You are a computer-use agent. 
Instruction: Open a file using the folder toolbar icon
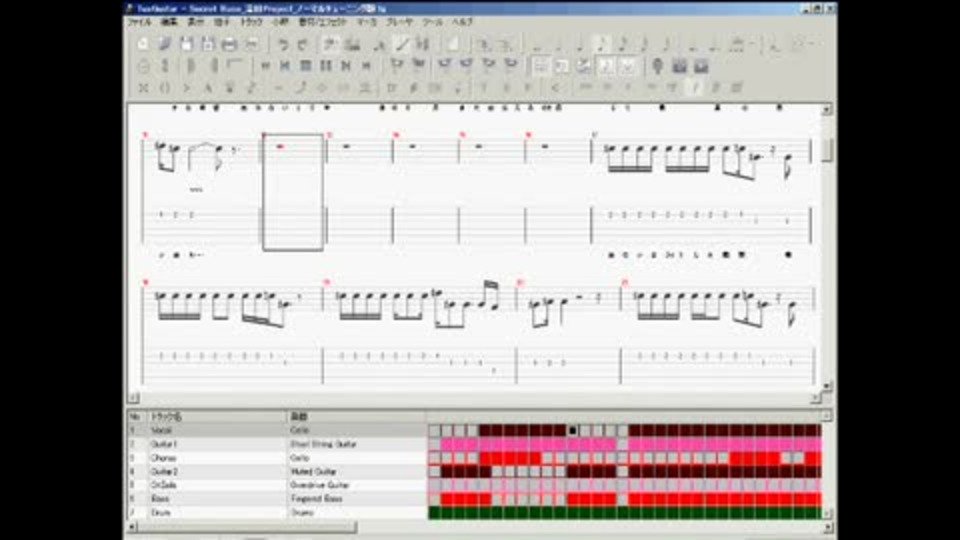pos(165,44)
